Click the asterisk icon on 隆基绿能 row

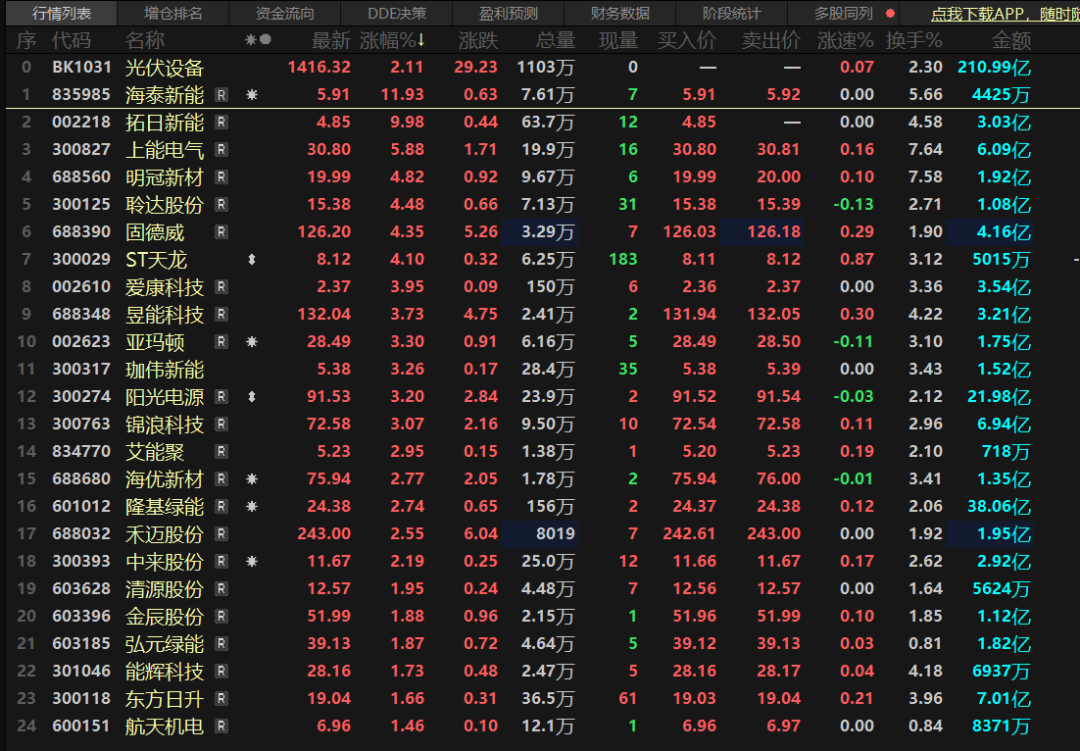click(251, 506)
